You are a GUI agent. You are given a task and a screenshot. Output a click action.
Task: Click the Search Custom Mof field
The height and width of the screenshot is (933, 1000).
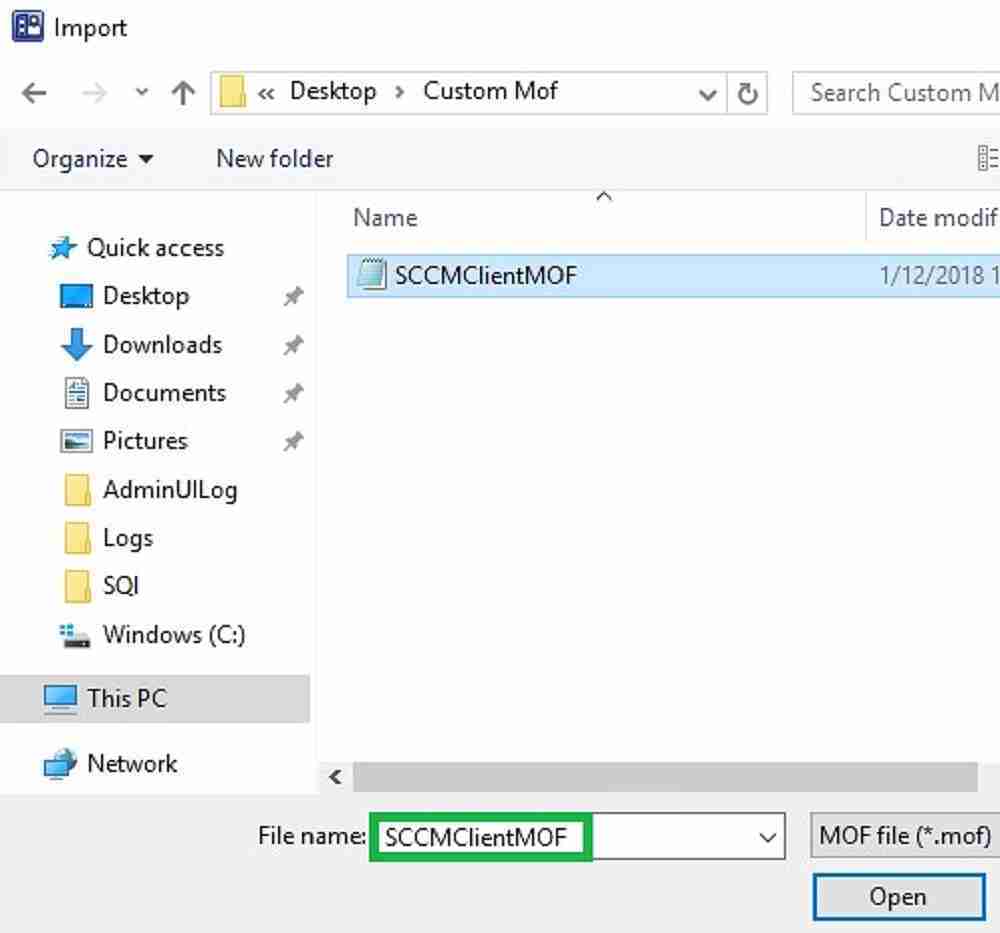click(896, 93)
